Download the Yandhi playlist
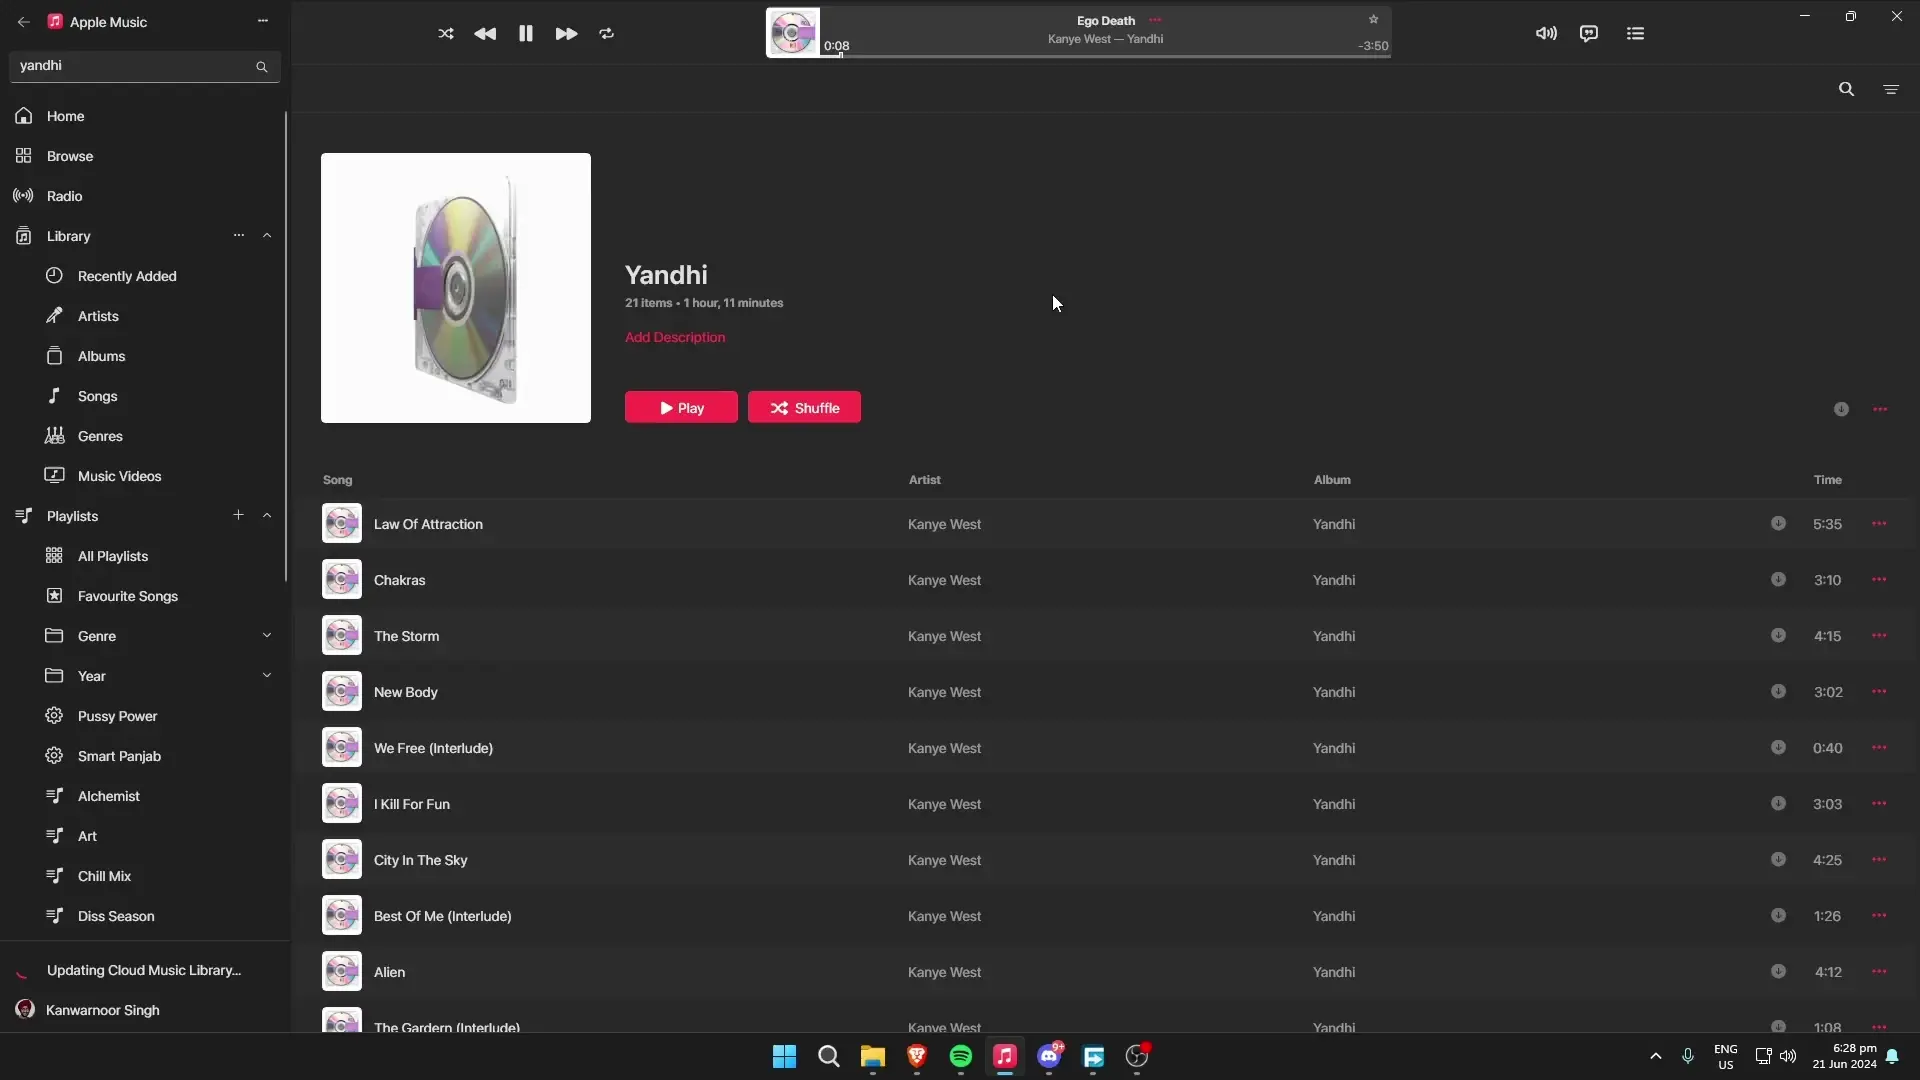This screenshot has width=1920, height=1080. tap(1841, 409)
